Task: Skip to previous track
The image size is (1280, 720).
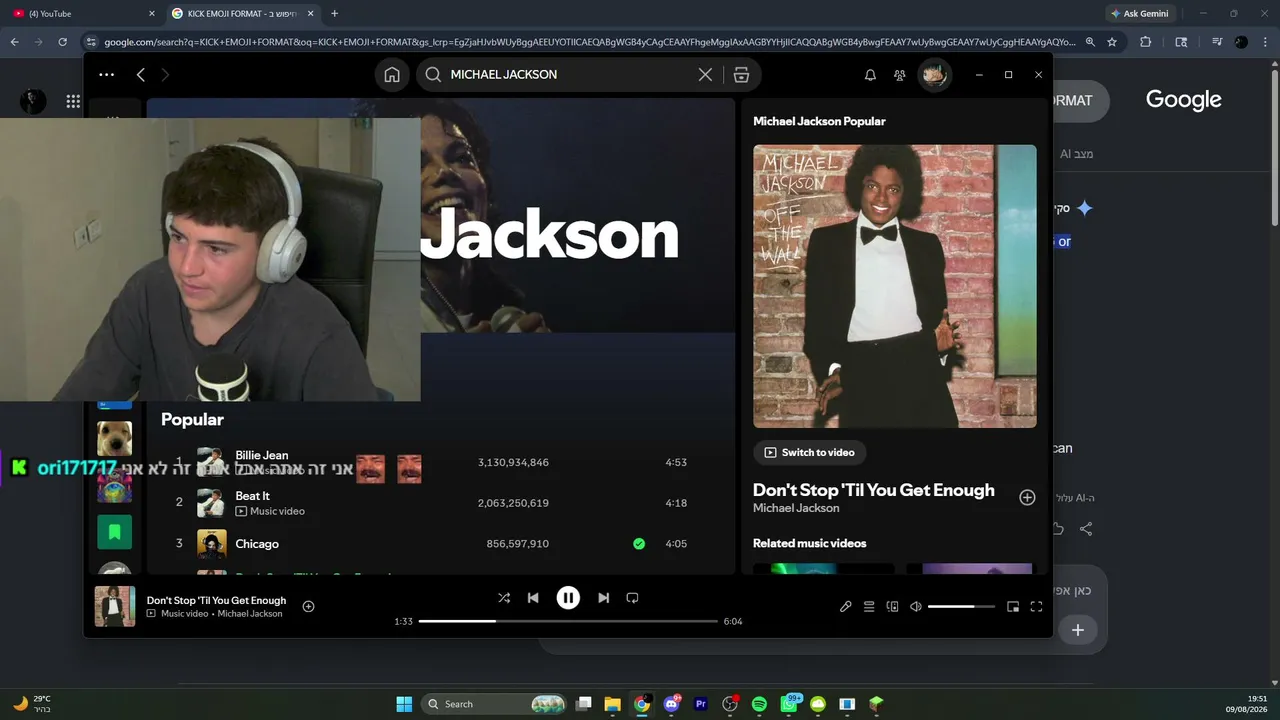Action: point(533,598)
